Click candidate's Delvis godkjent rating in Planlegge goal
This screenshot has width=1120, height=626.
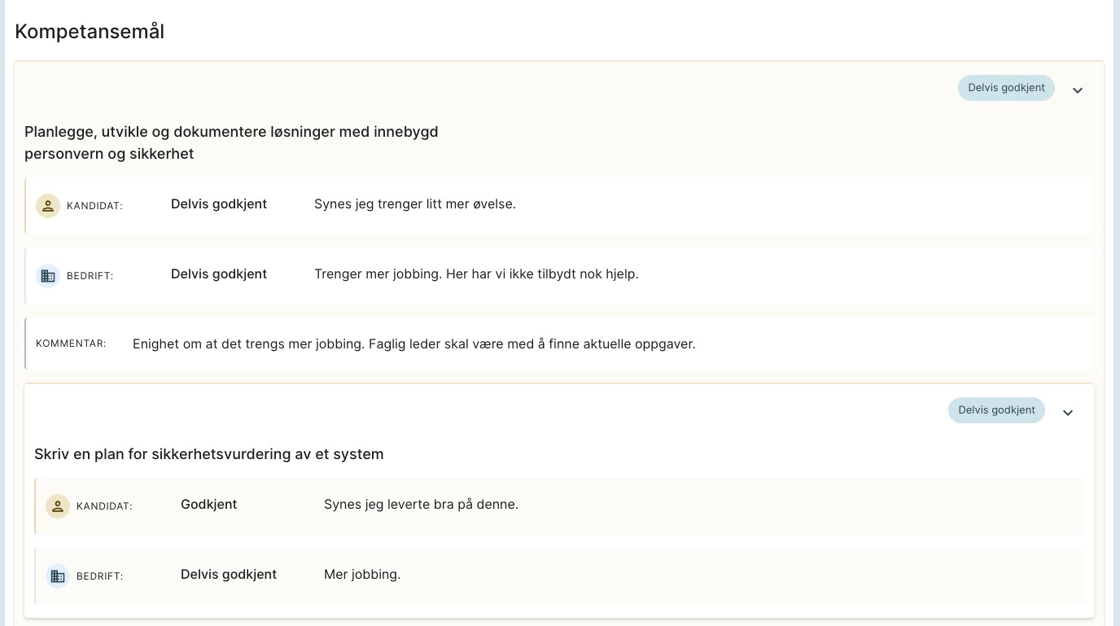(218, 204)
